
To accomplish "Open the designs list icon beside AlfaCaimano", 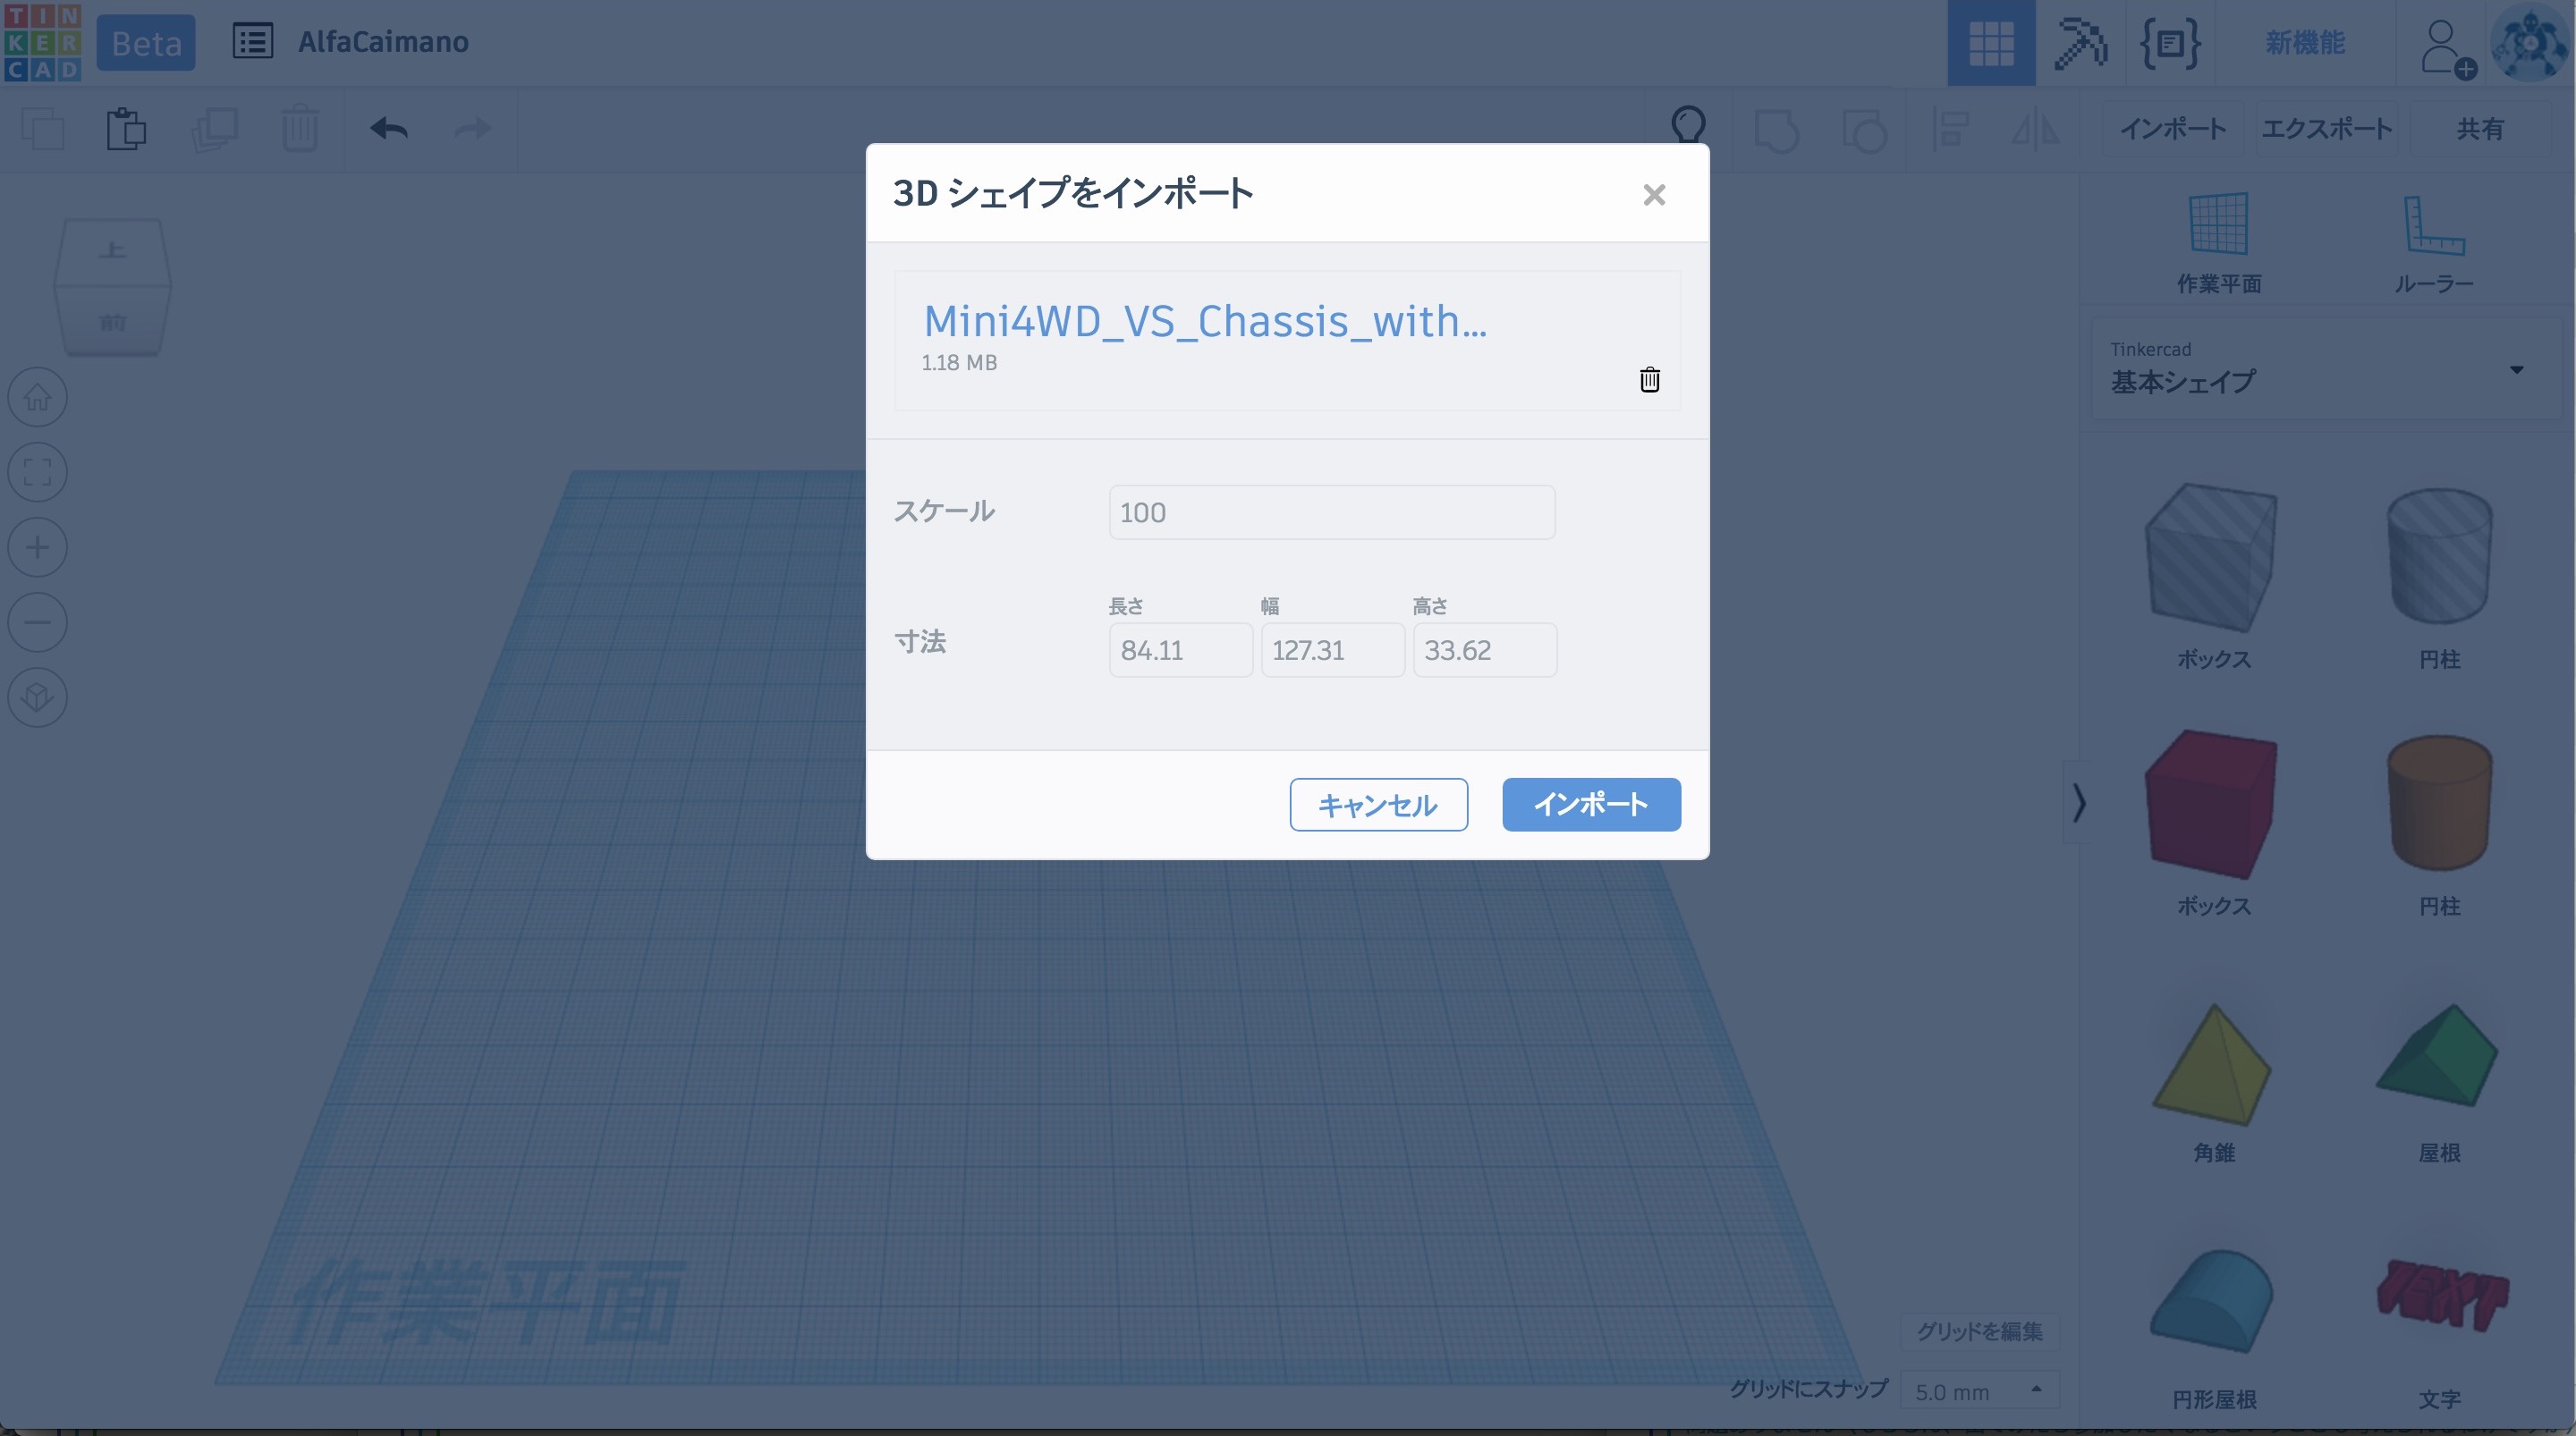I will pyautogui.click(x=252, y=42).
